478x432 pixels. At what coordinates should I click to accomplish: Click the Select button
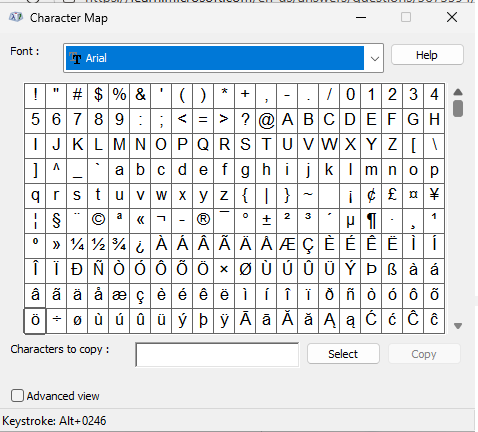343,354
